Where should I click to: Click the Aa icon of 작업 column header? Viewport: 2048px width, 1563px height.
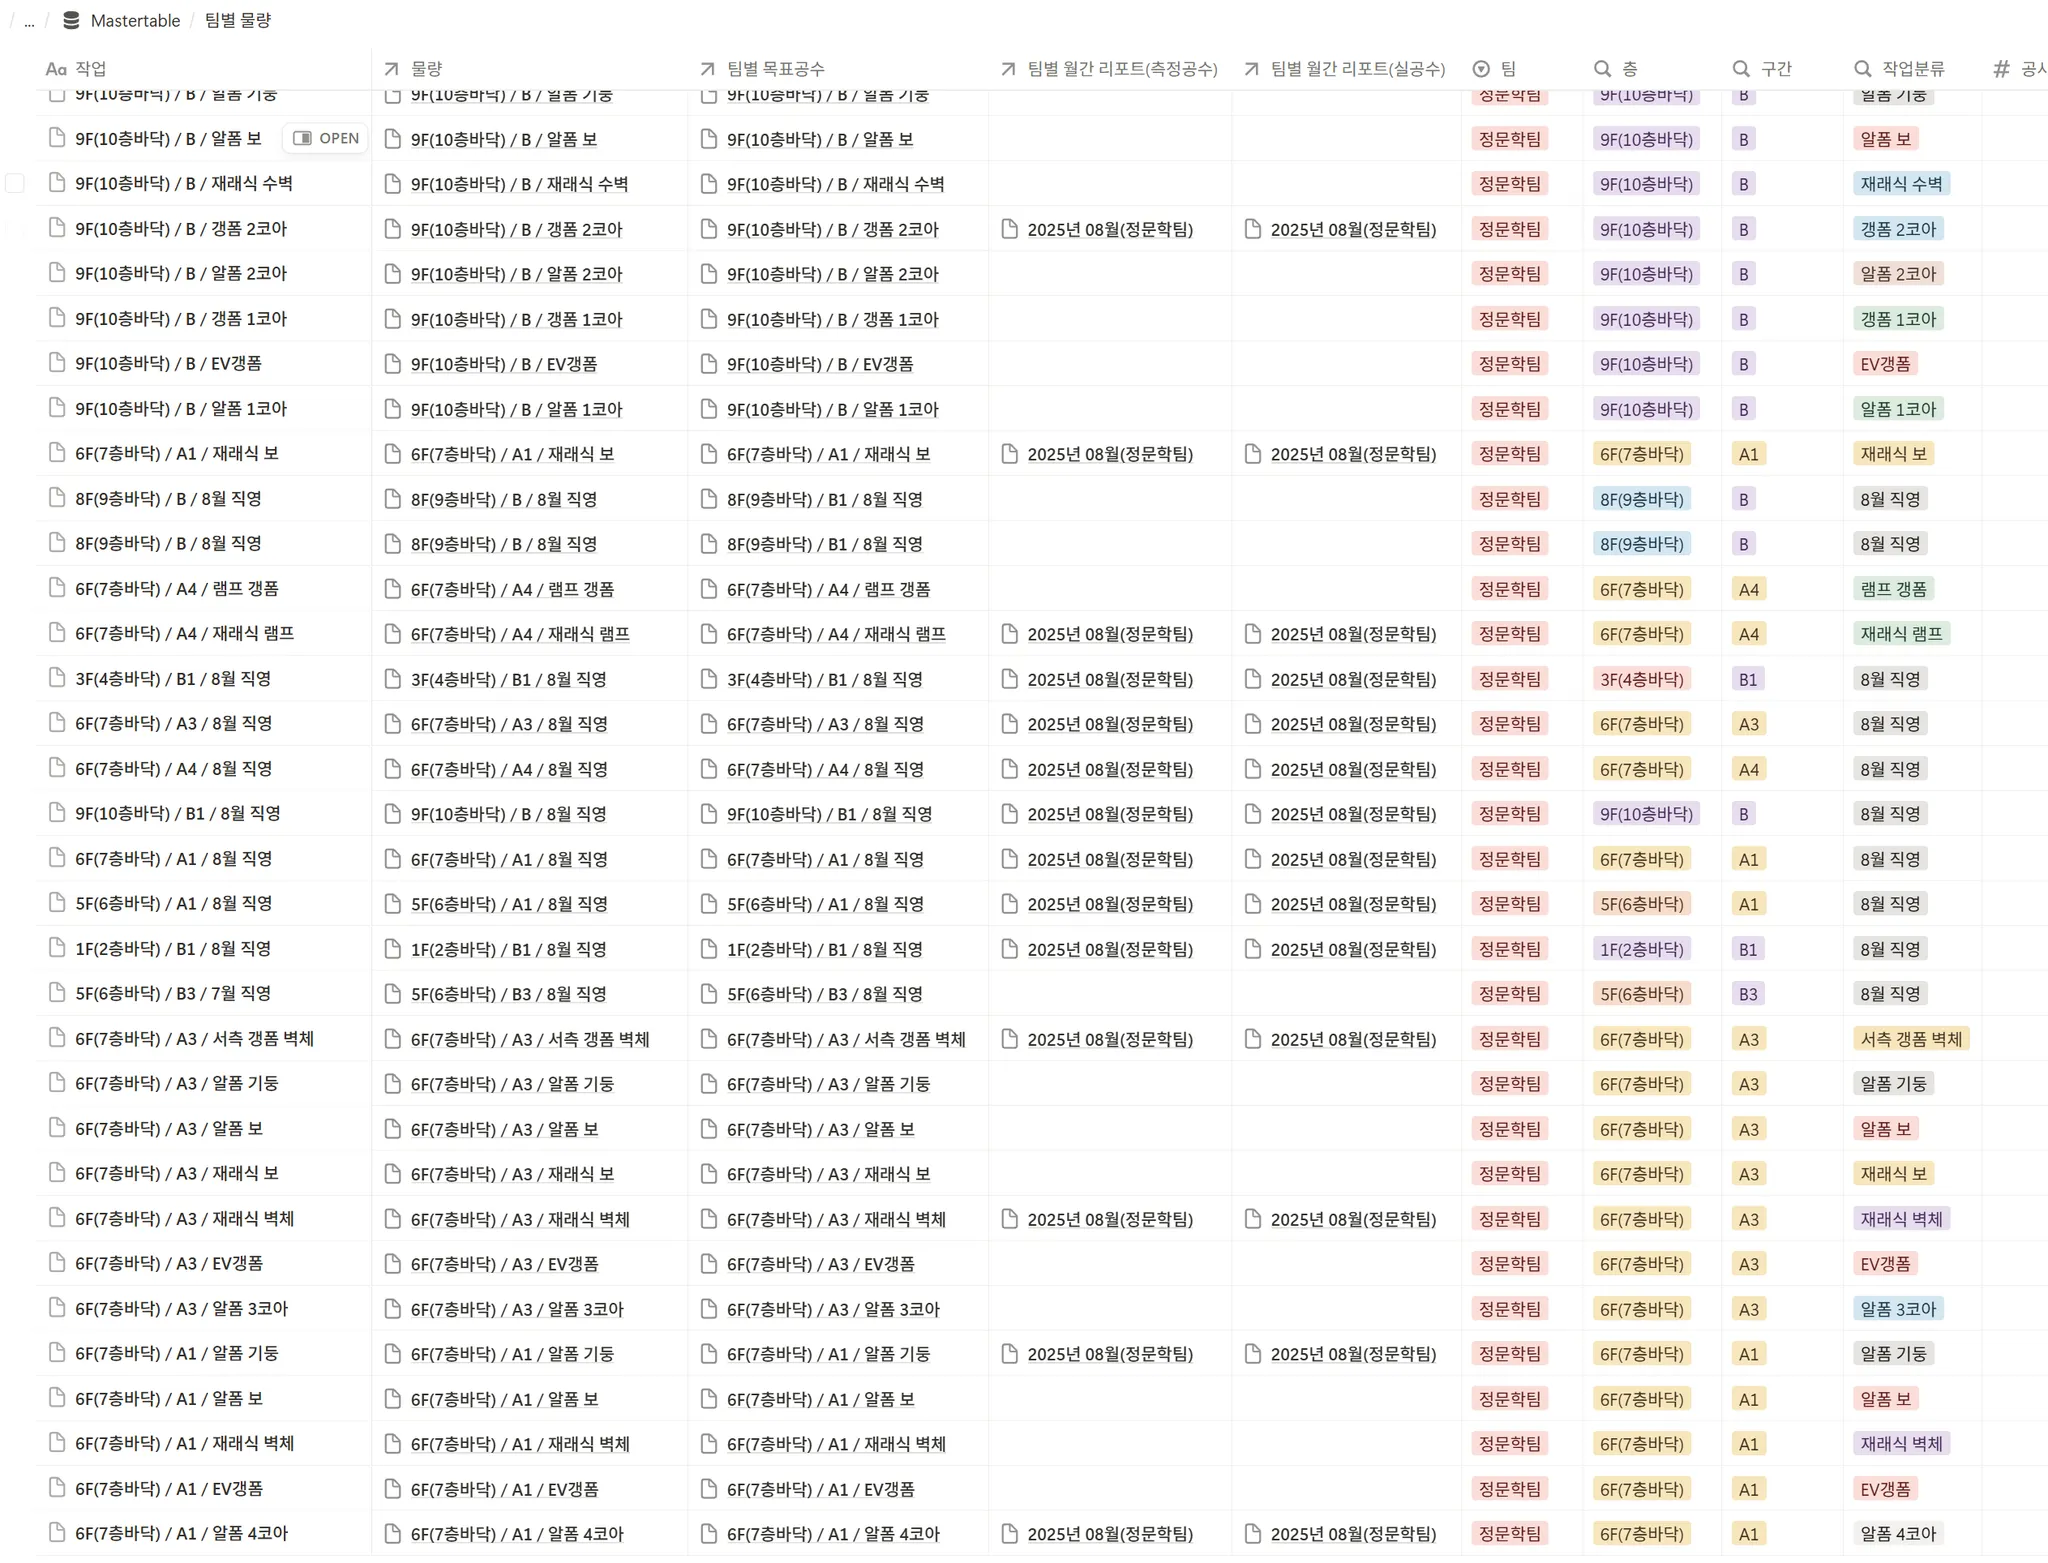point(56,69)
